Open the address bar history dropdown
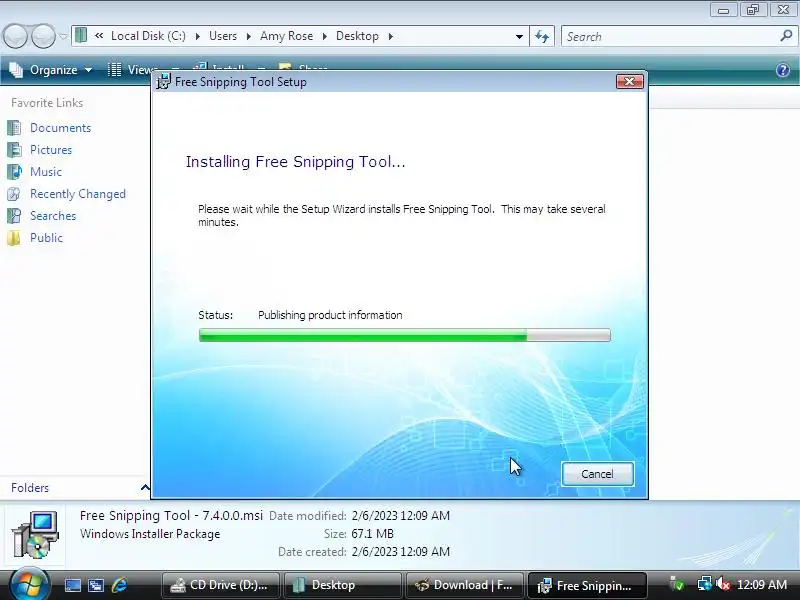This screenshot has height=600, width=800. pos(519,37)
